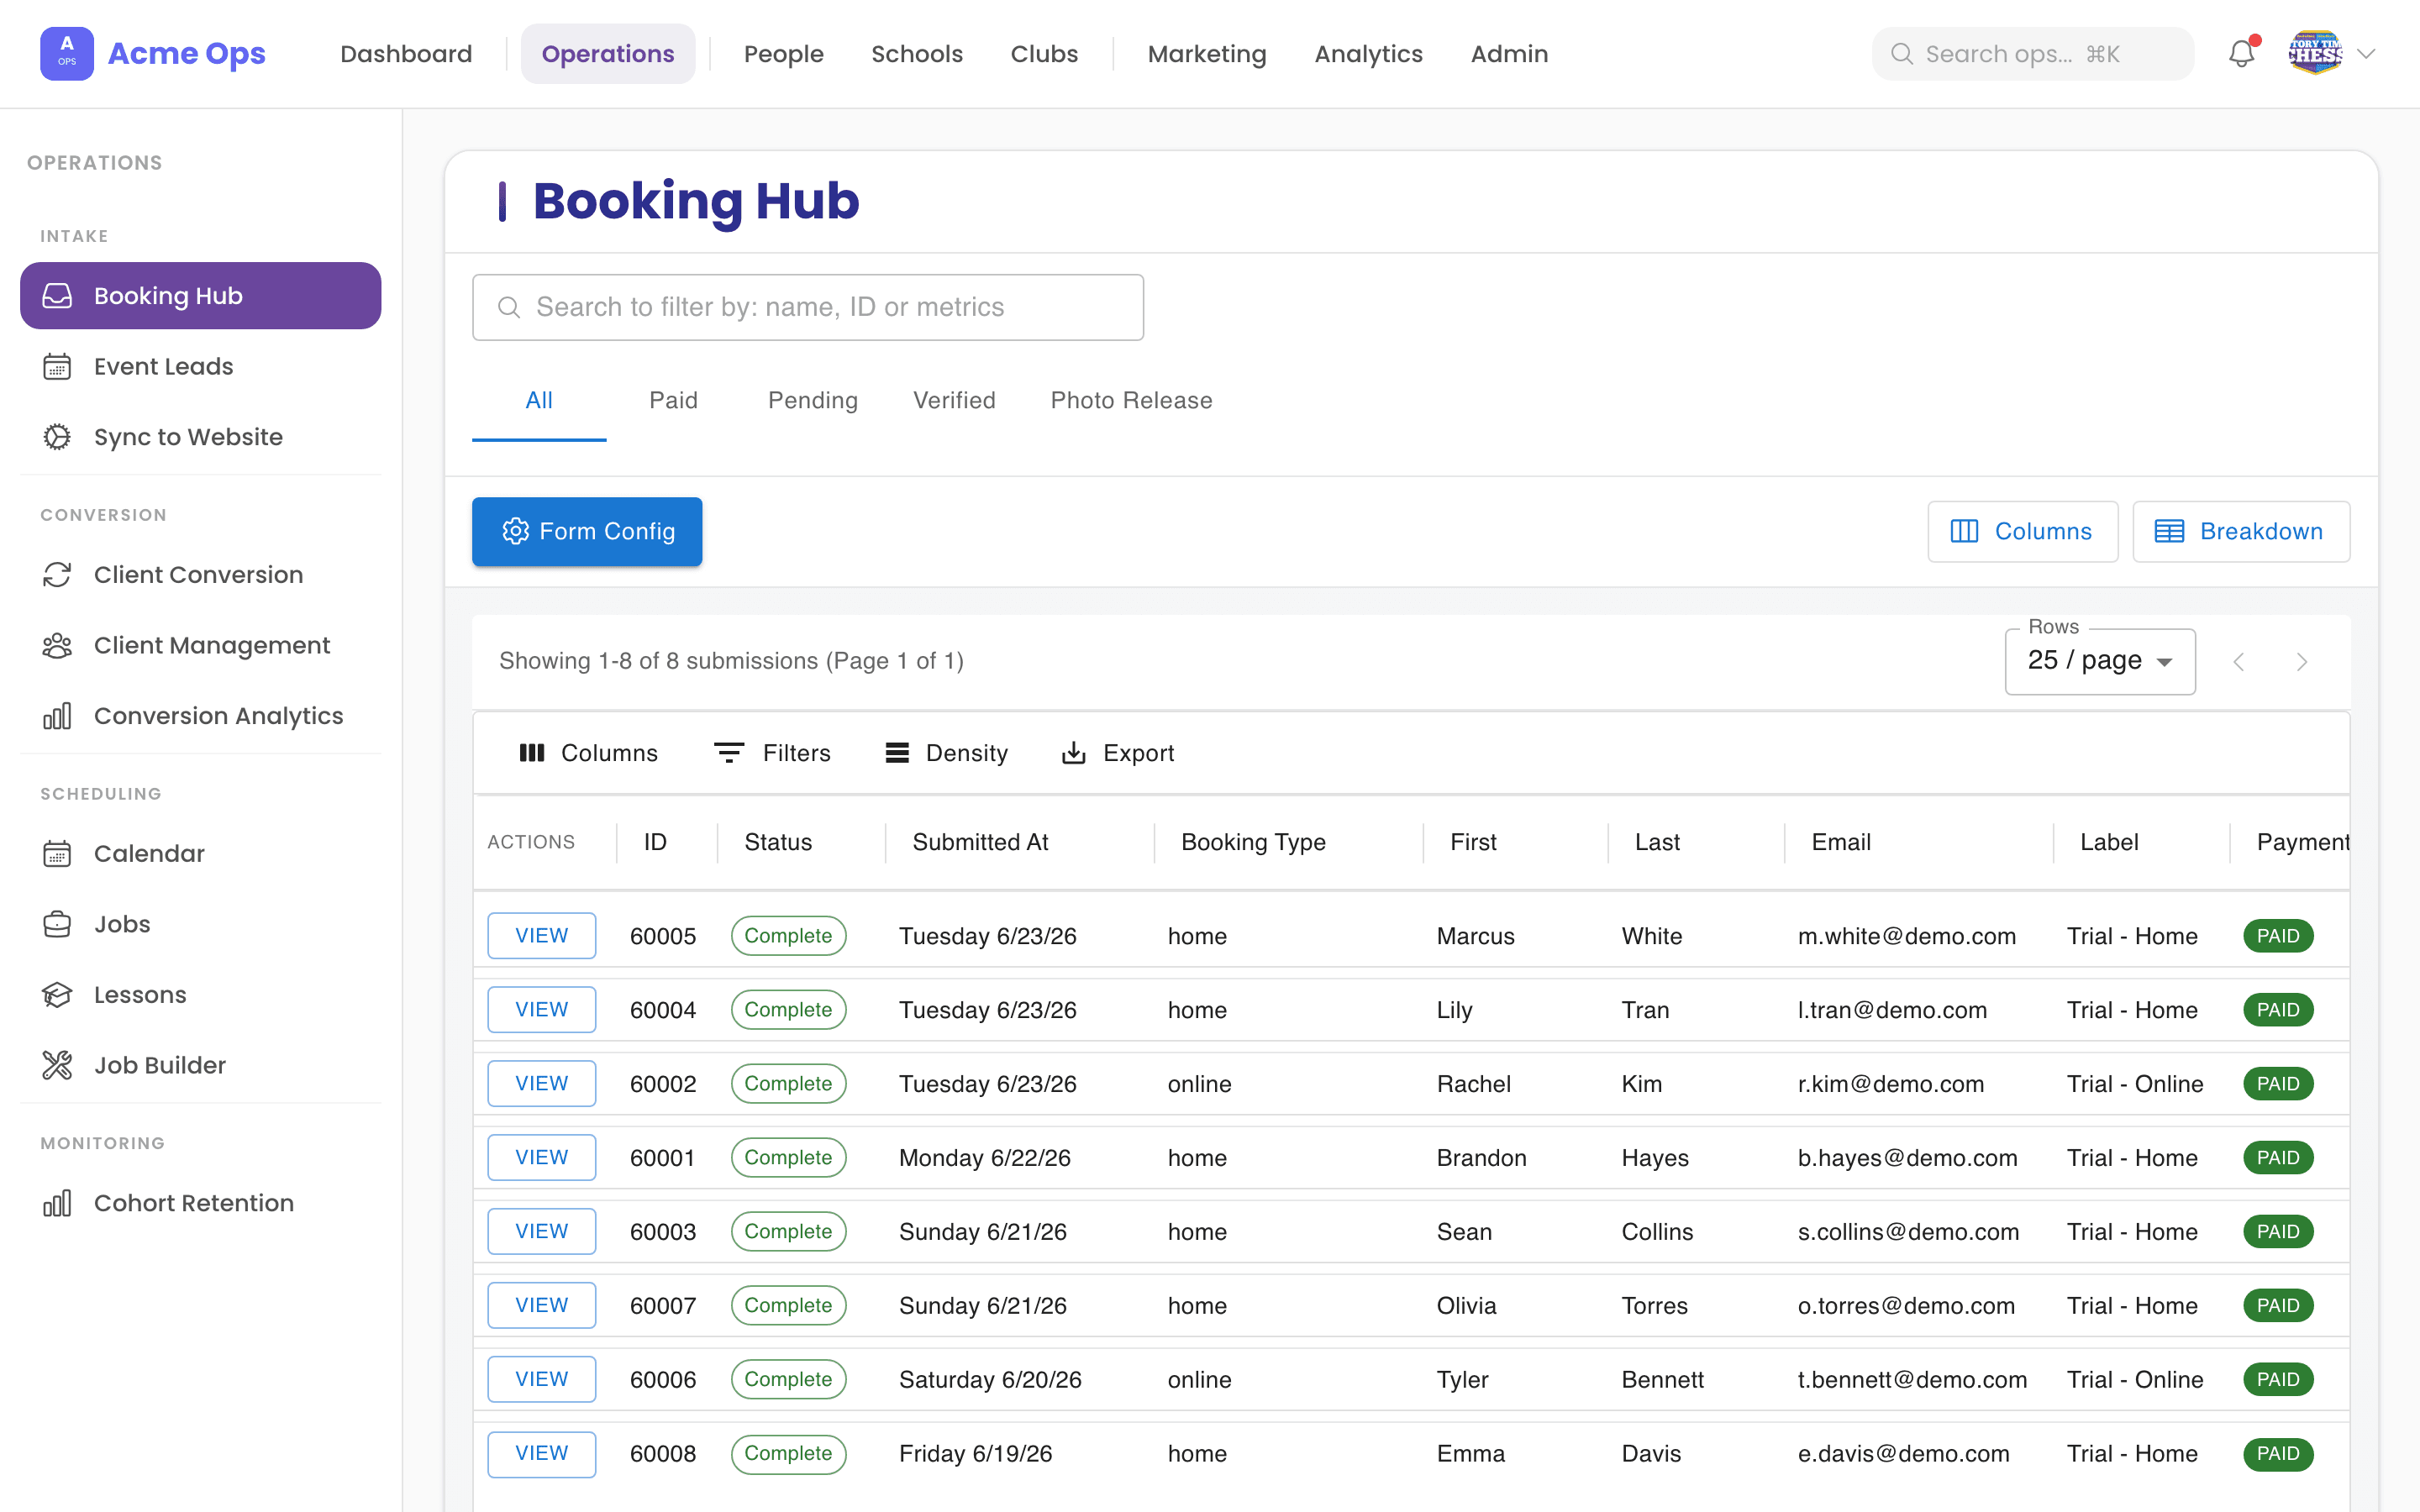
Task: Click the Jobs briefcase icon
Action: (57, 924)
